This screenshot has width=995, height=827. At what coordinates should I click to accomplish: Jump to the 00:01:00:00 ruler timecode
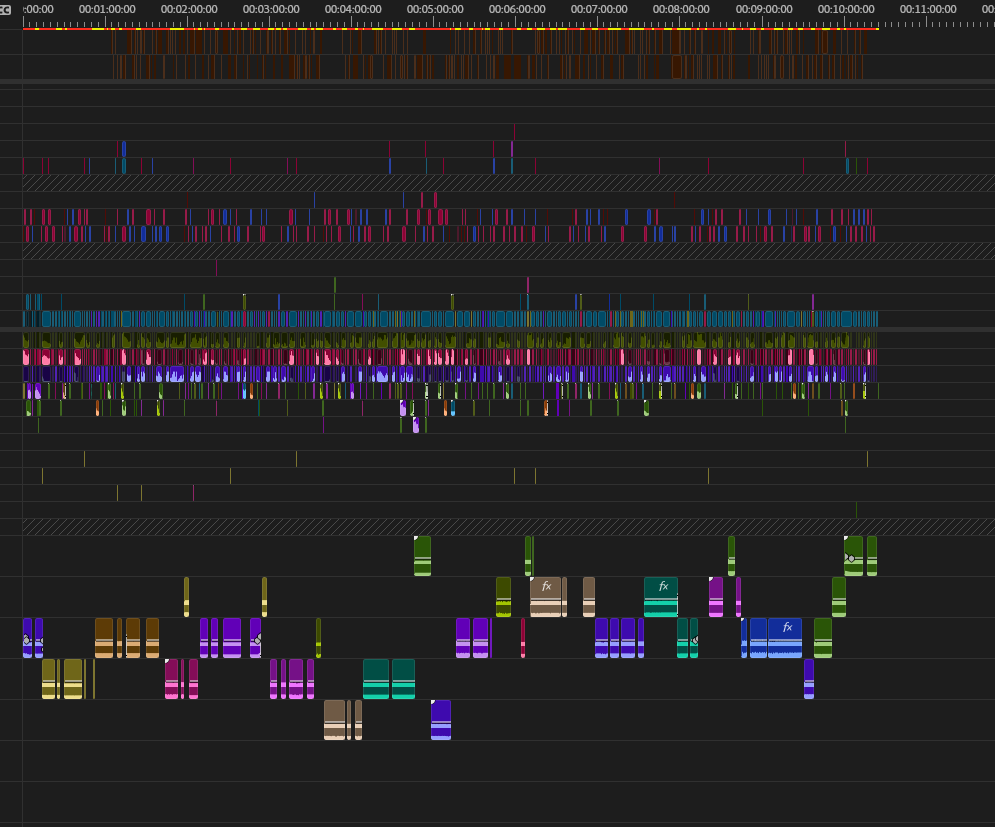coord(107,10)
